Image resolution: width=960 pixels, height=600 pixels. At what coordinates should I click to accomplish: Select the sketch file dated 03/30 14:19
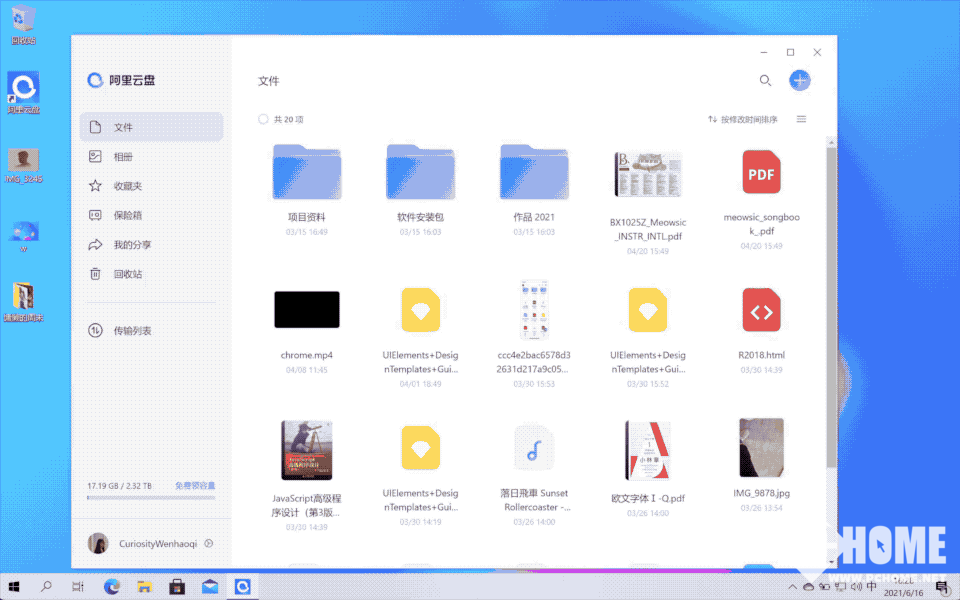point(420,448)
